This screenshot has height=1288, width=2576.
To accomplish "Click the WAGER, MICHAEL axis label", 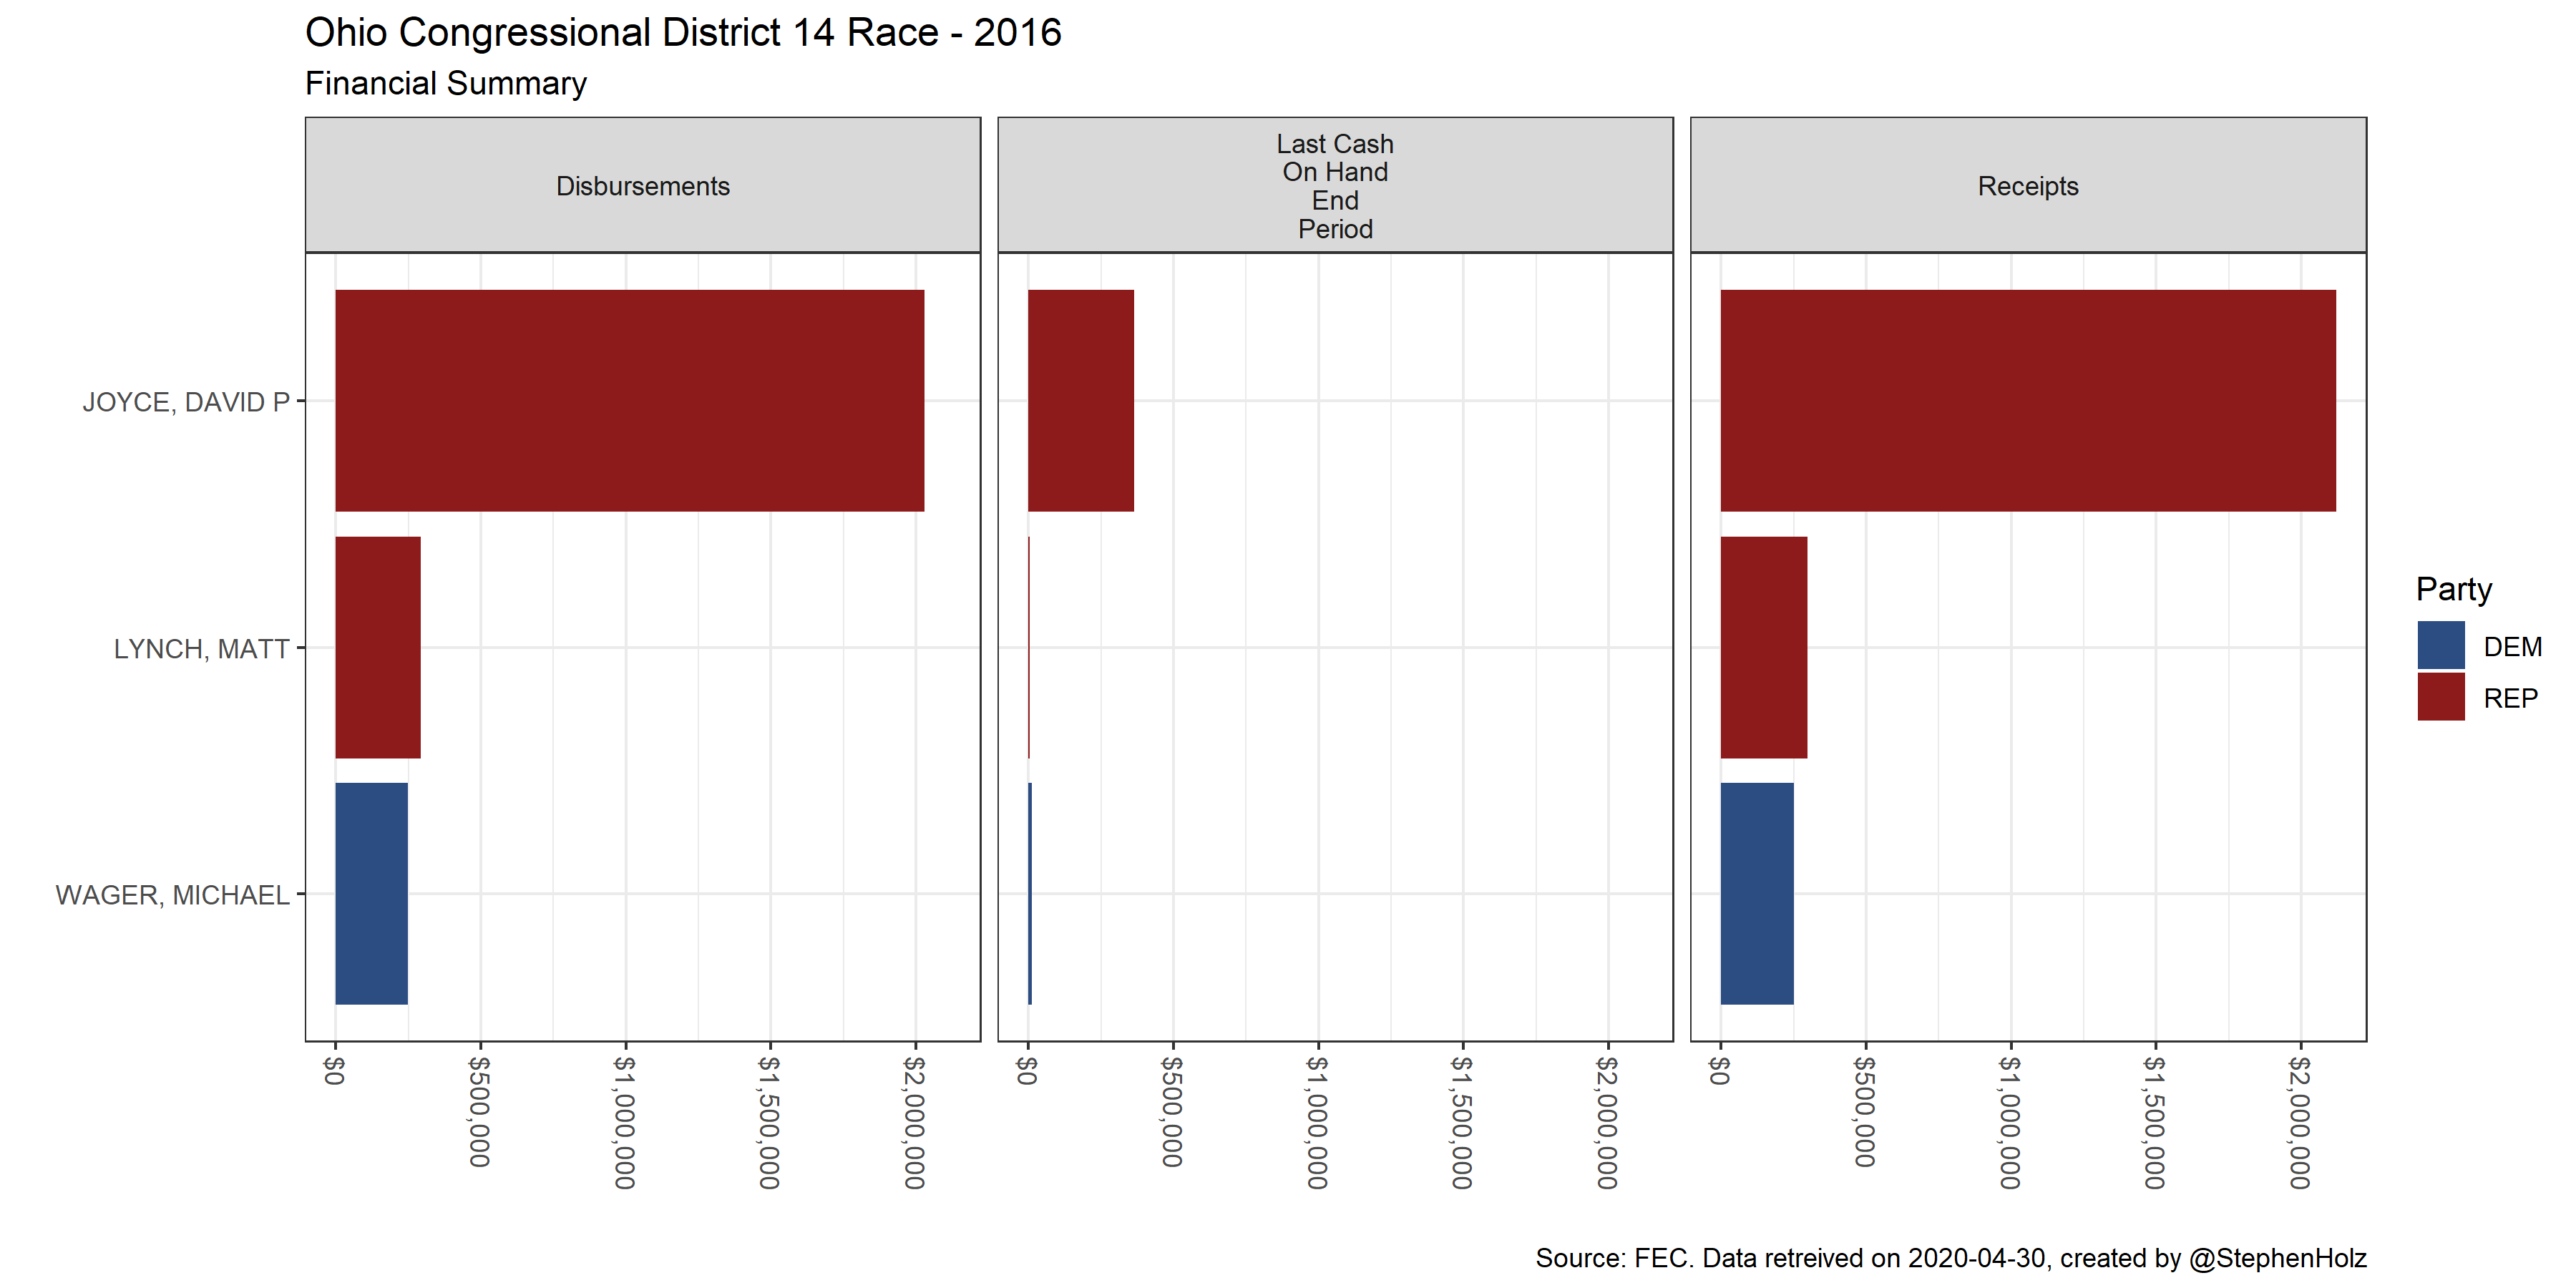I will pyautogui.click(x=172, y=895).
